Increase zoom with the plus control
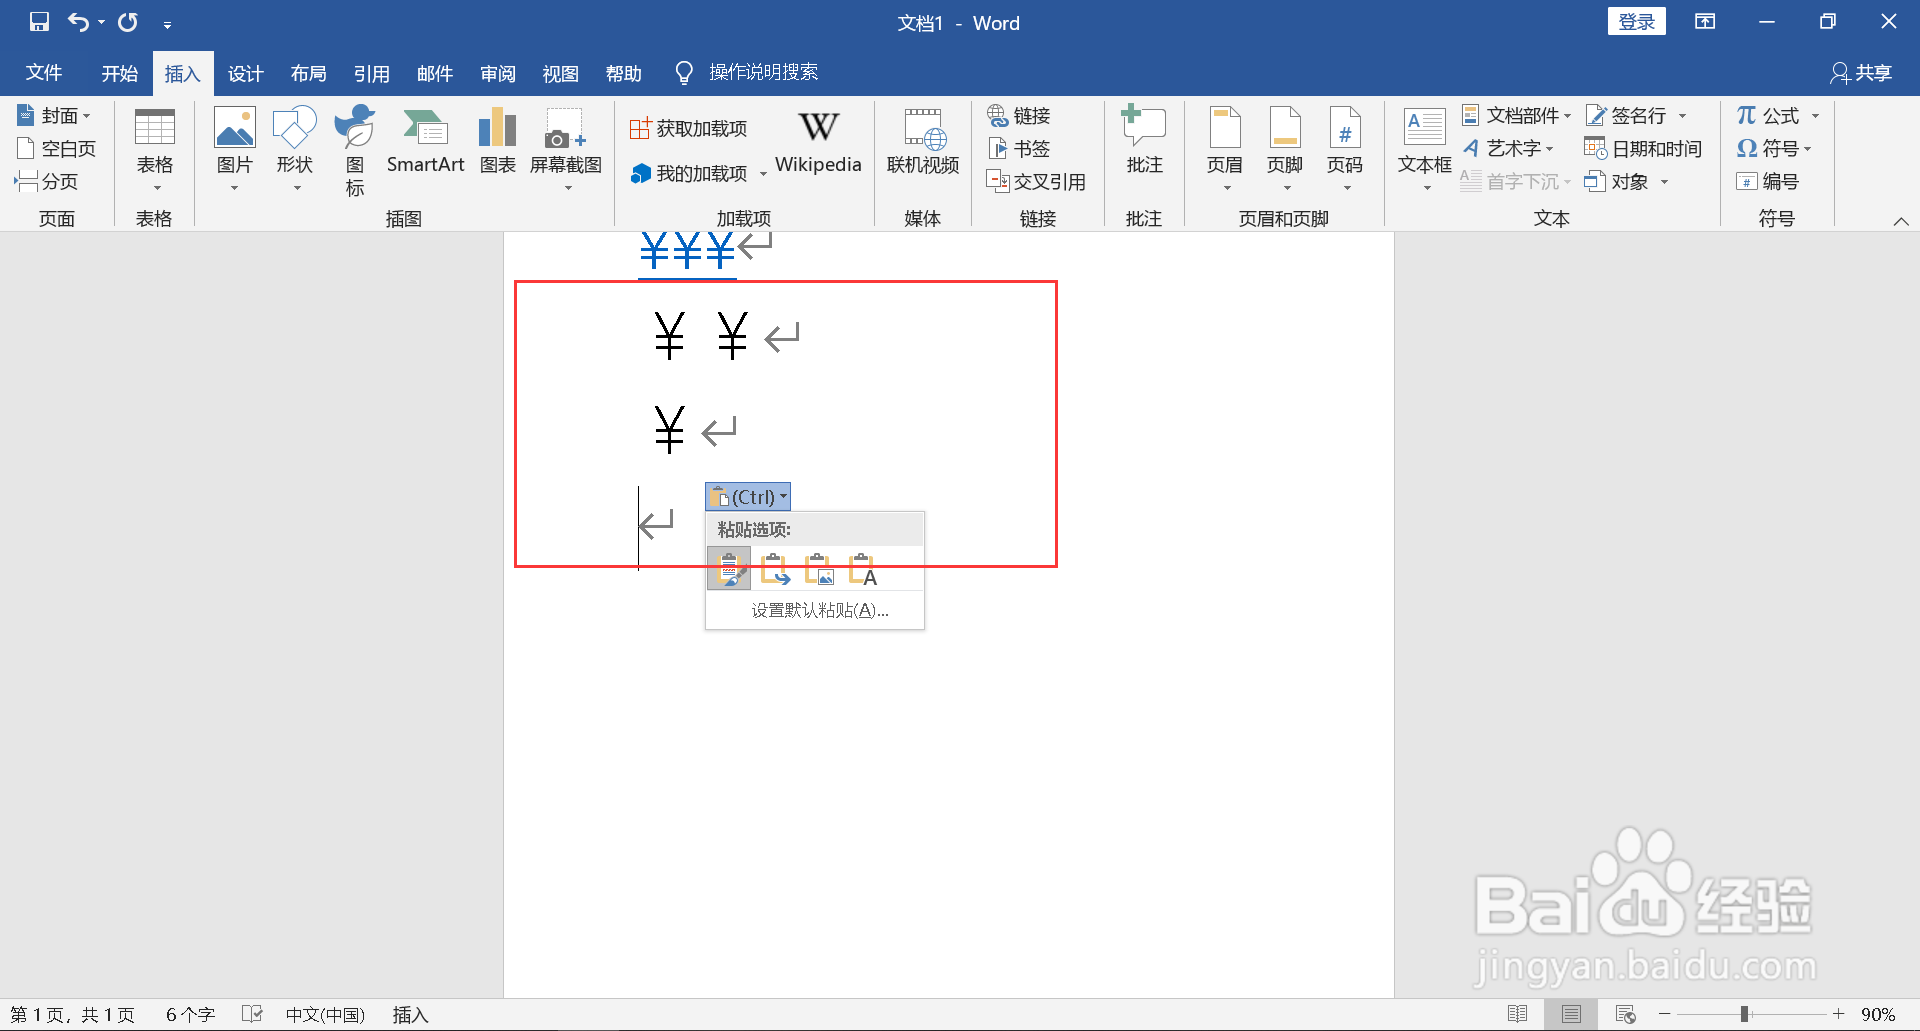The width and height of the screenshot is (1920, 1031). [x=1838, y=1013]
